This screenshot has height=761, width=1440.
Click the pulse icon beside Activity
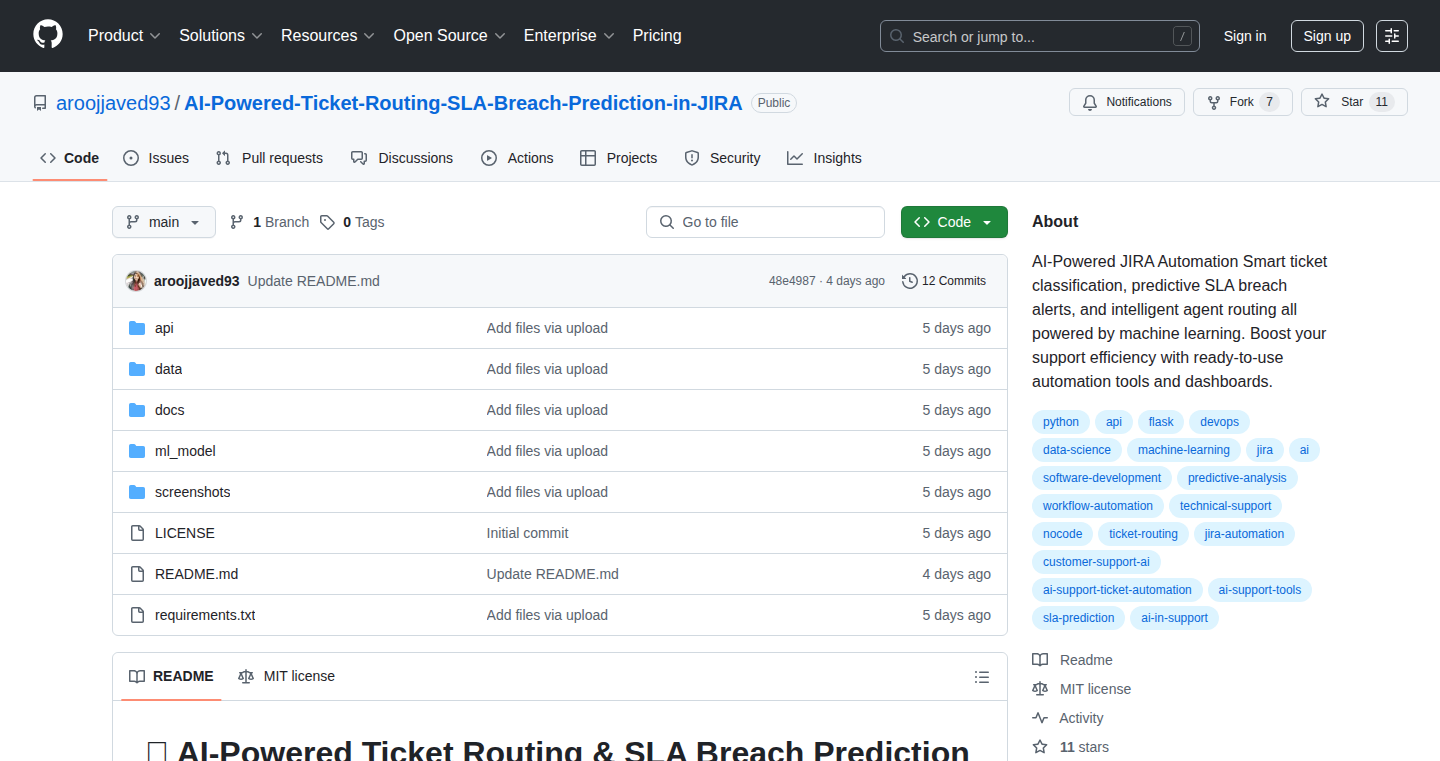[1040, 718]
